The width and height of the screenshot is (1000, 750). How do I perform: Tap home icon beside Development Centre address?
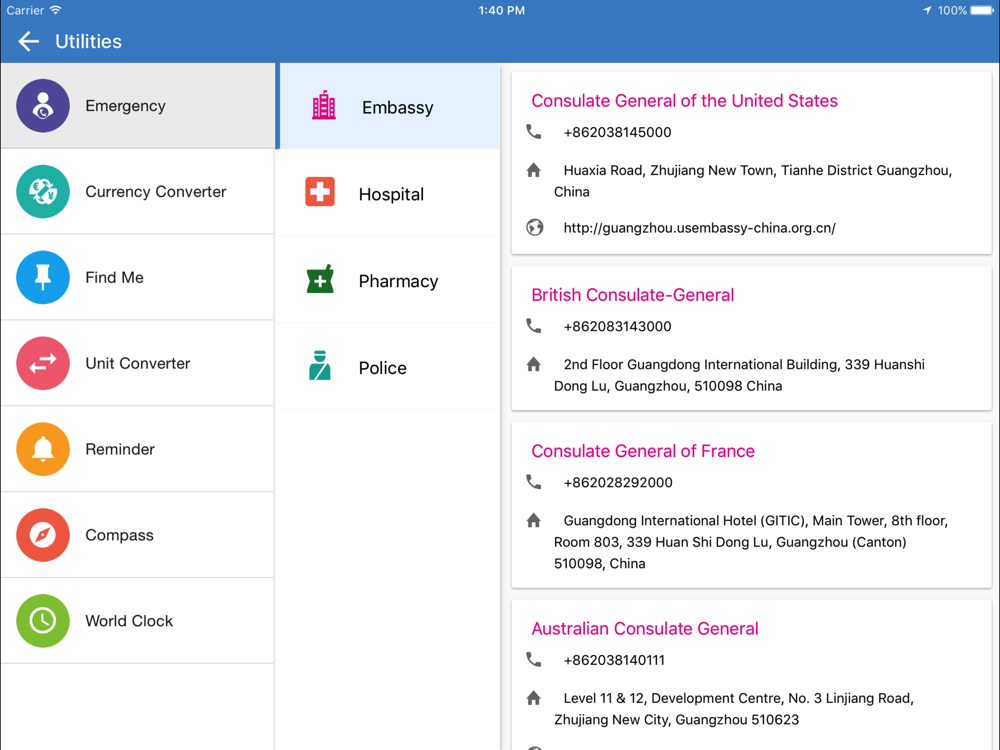(x=534, y=698)
